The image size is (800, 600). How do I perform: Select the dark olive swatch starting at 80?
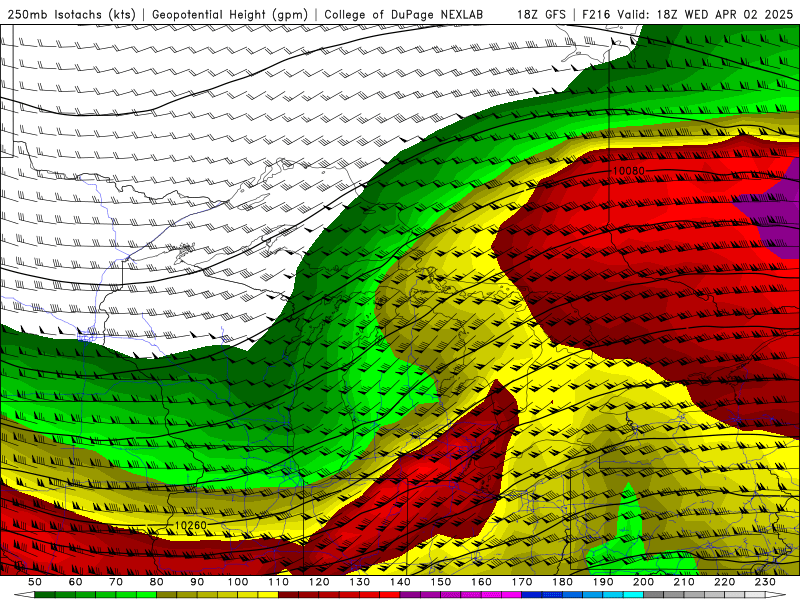tap(167, 595)
